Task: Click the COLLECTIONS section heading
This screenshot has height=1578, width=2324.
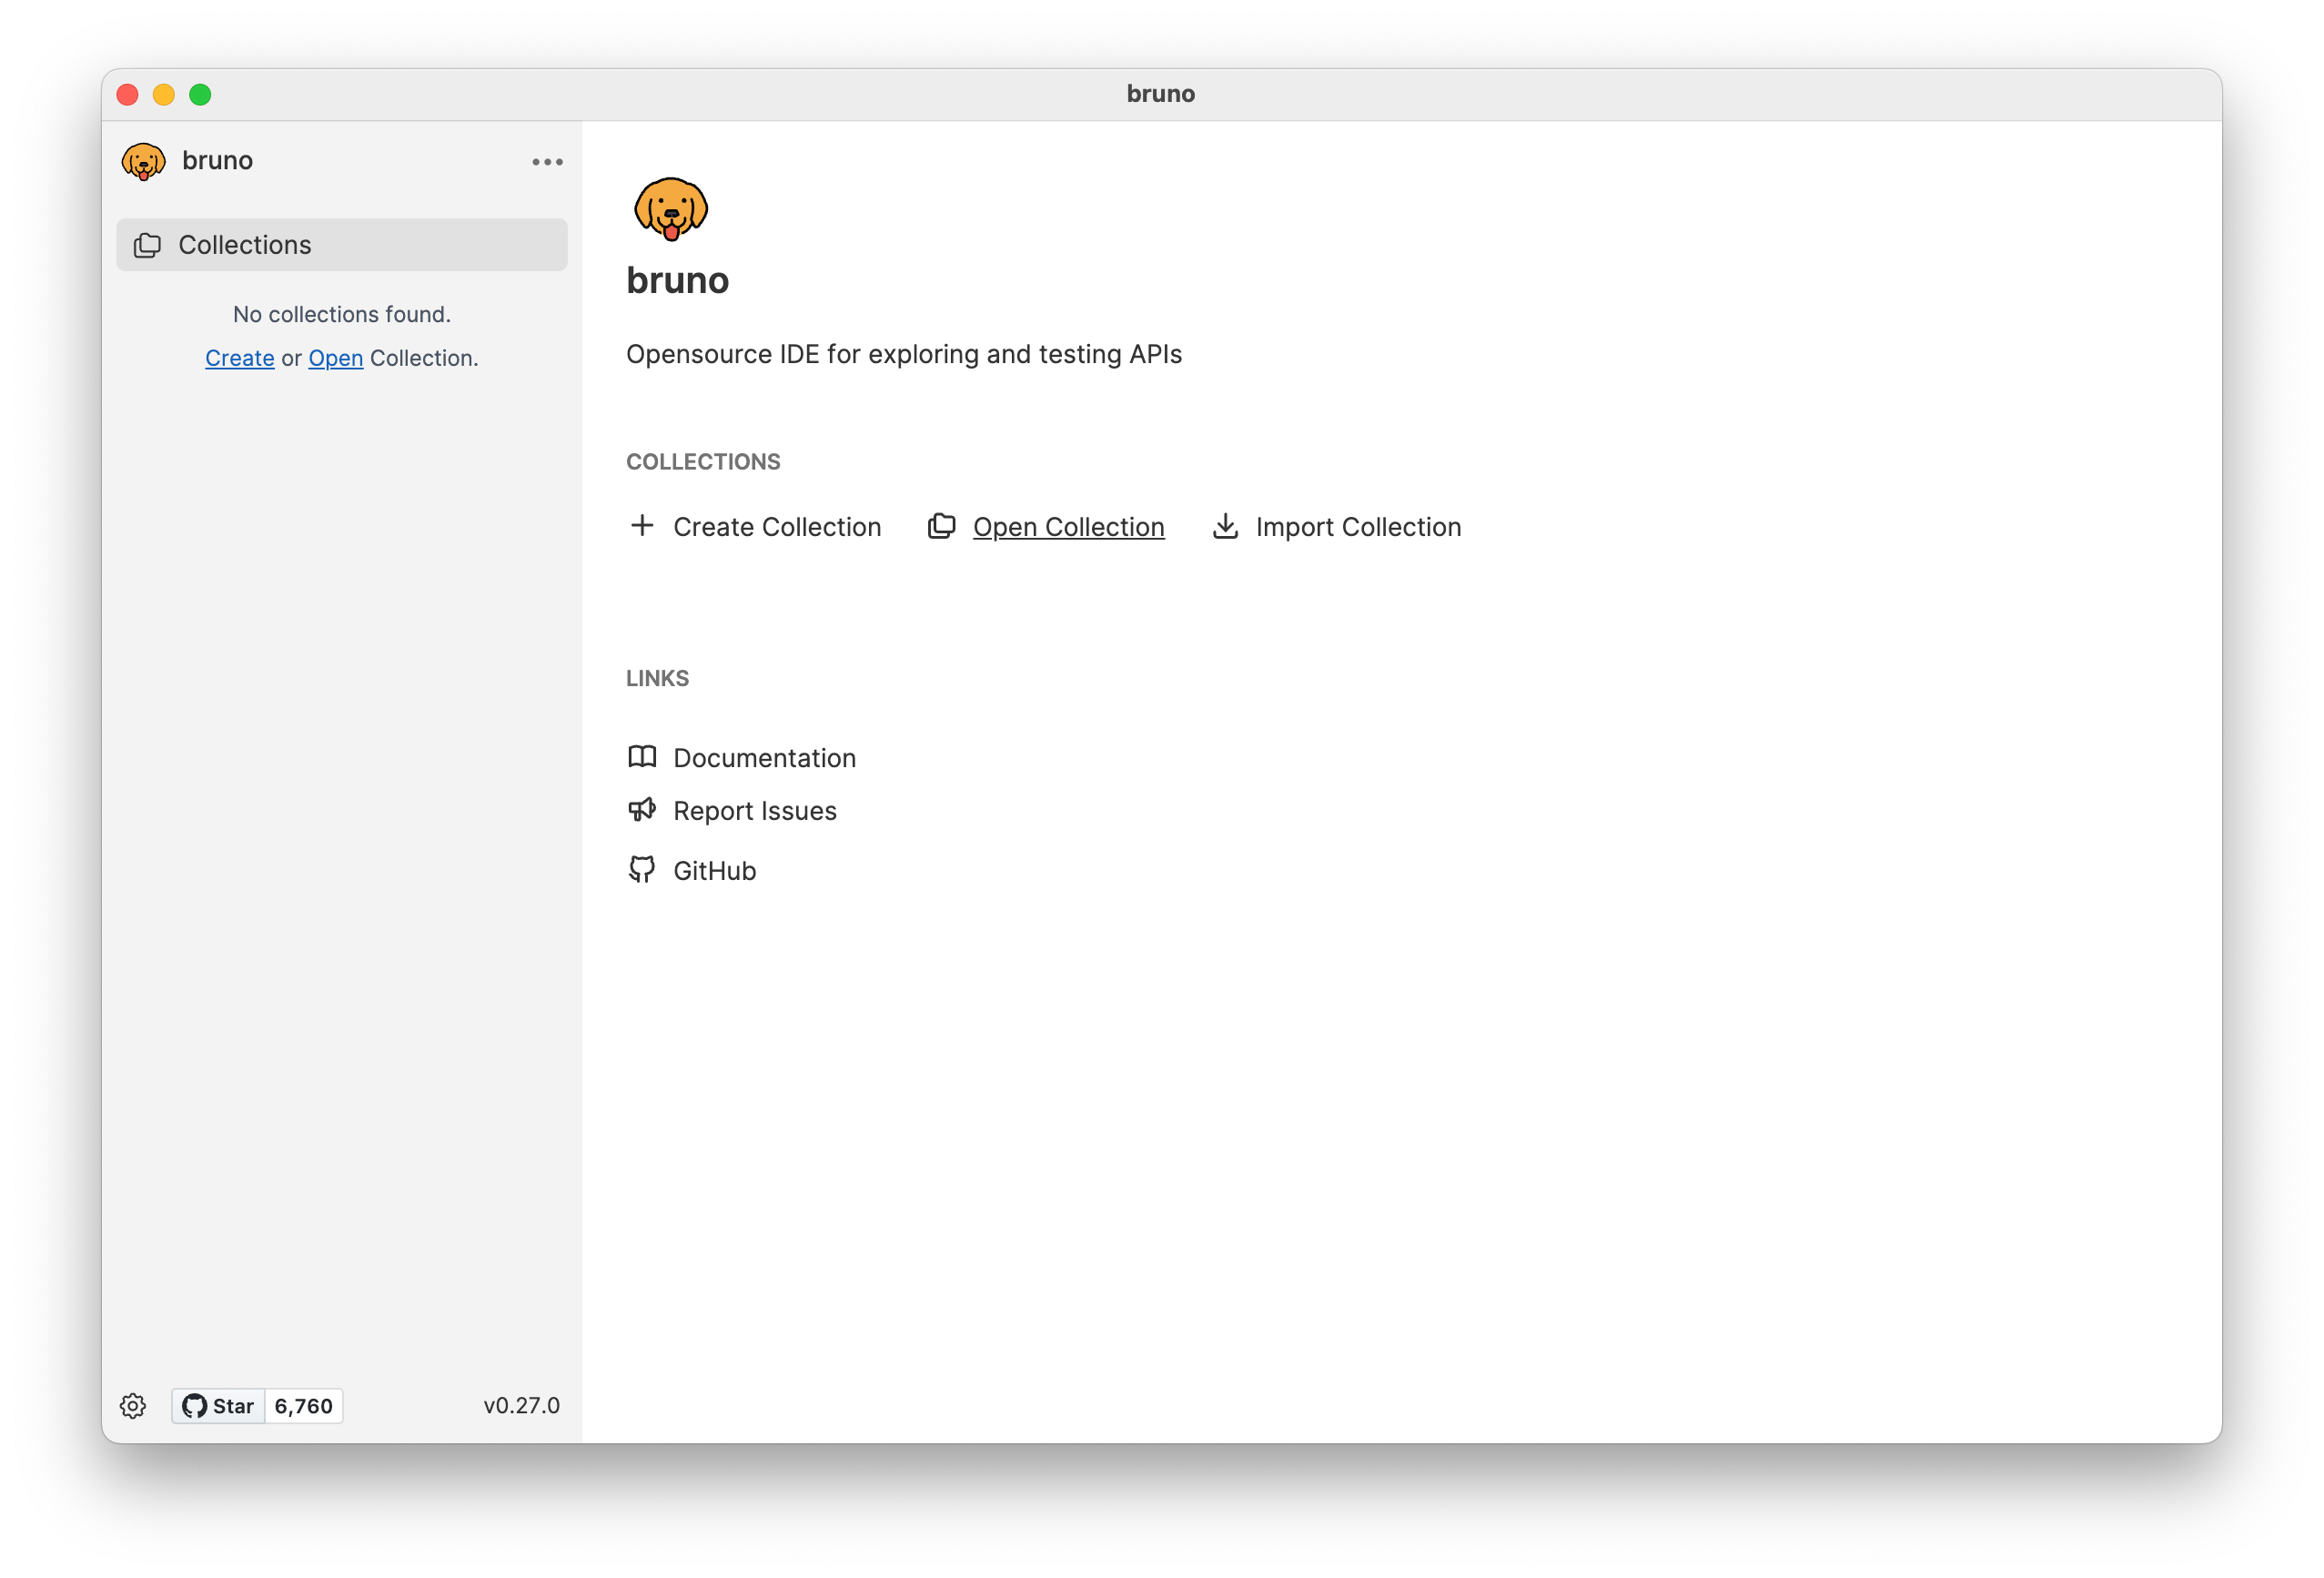Action: tap(703, 462)
